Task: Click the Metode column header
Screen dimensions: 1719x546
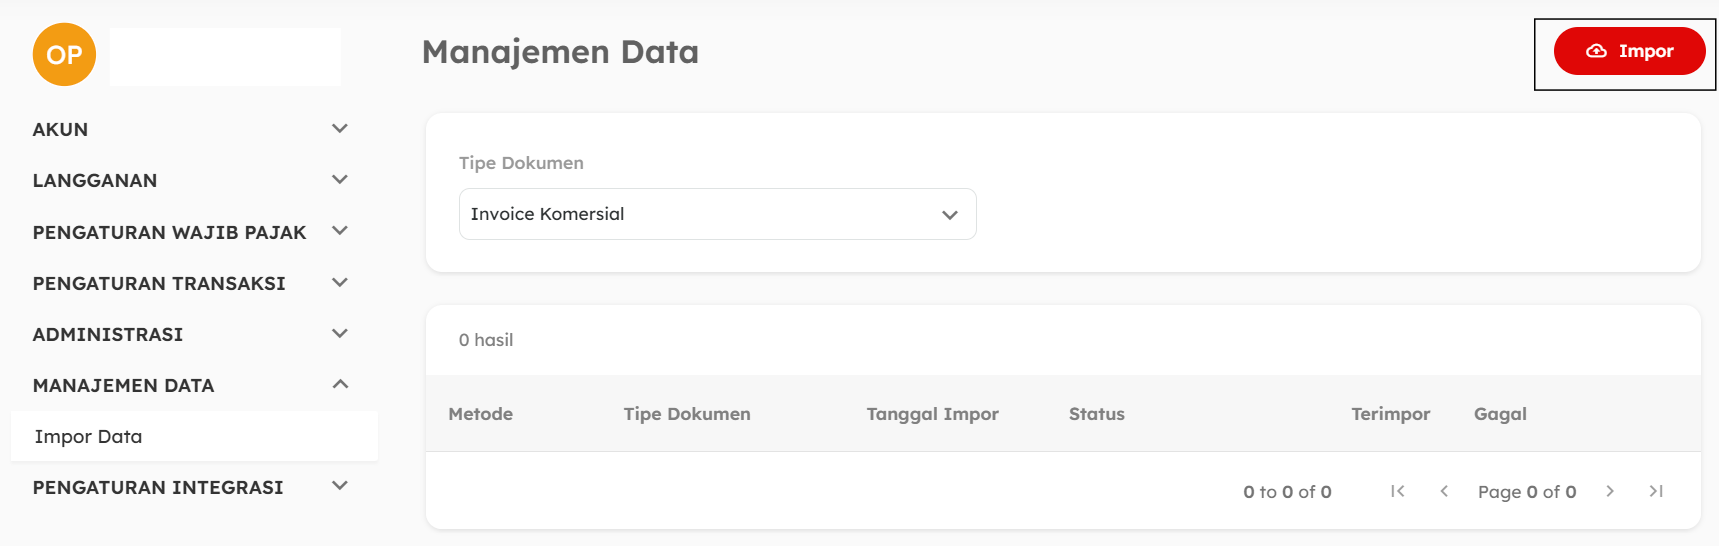Action: [x=480, y=414]
